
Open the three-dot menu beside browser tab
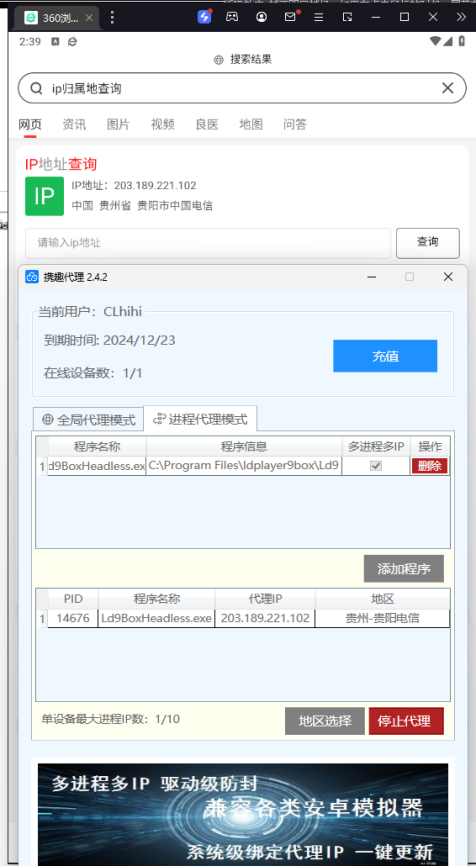click(x=112, y=18)
